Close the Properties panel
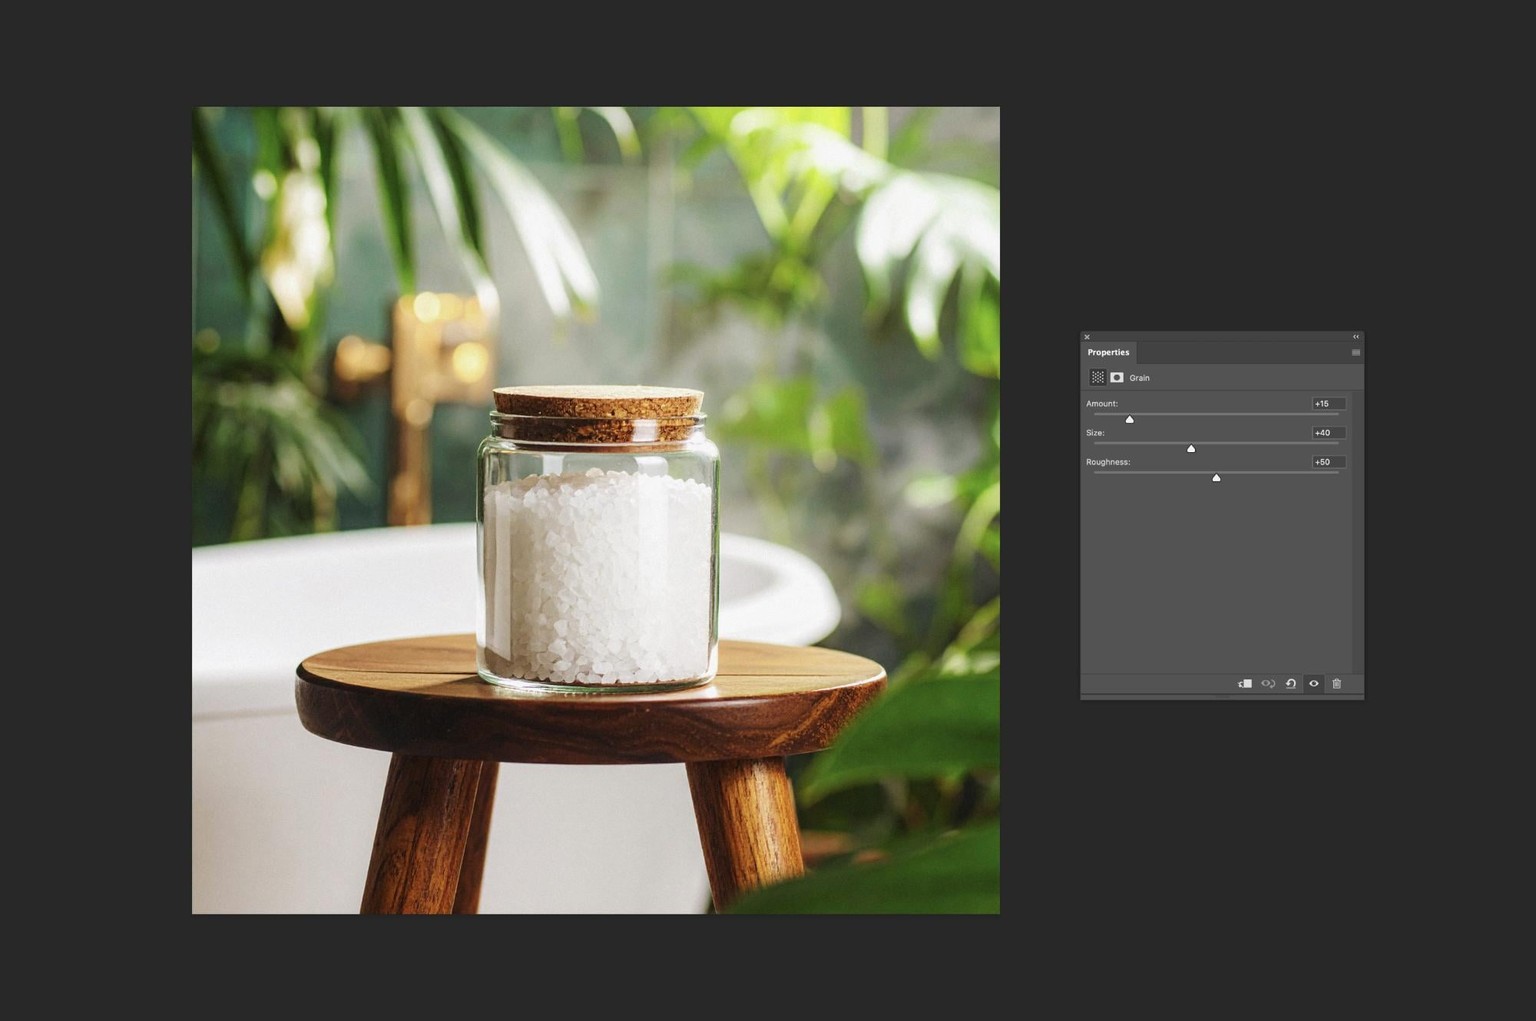1536x1021 pixels. click(1087, 337)
